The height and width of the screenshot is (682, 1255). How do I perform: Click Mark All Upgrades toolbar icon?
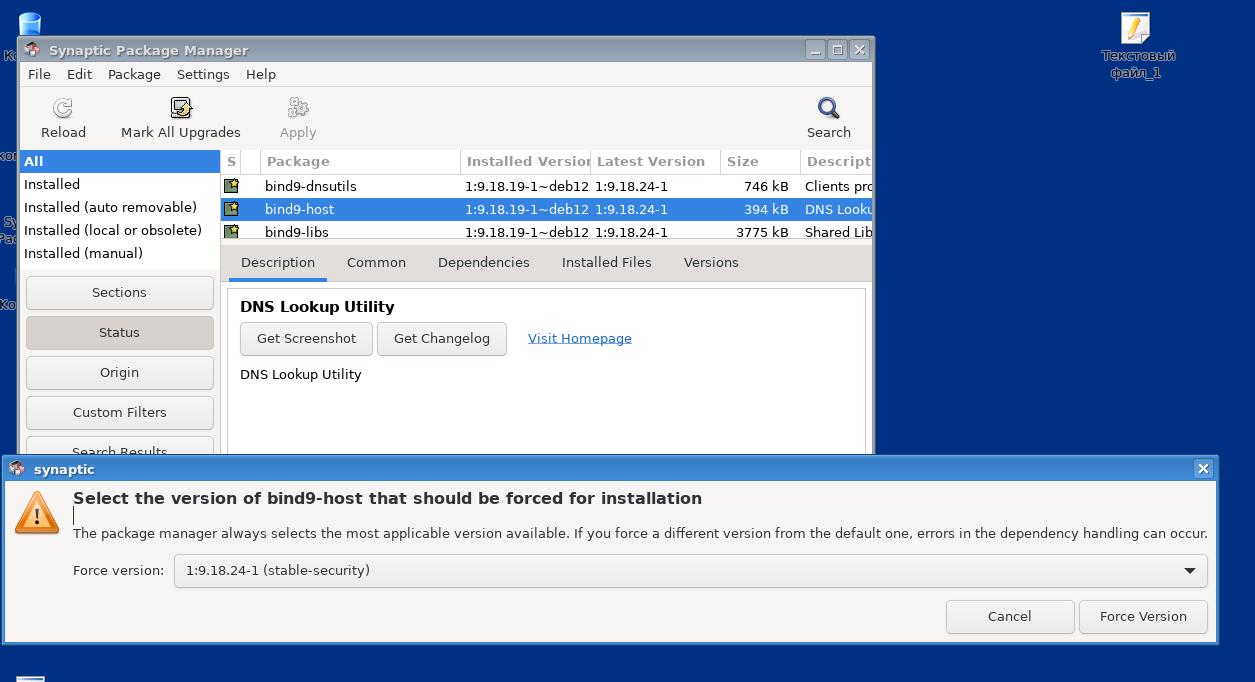(181, 108)
